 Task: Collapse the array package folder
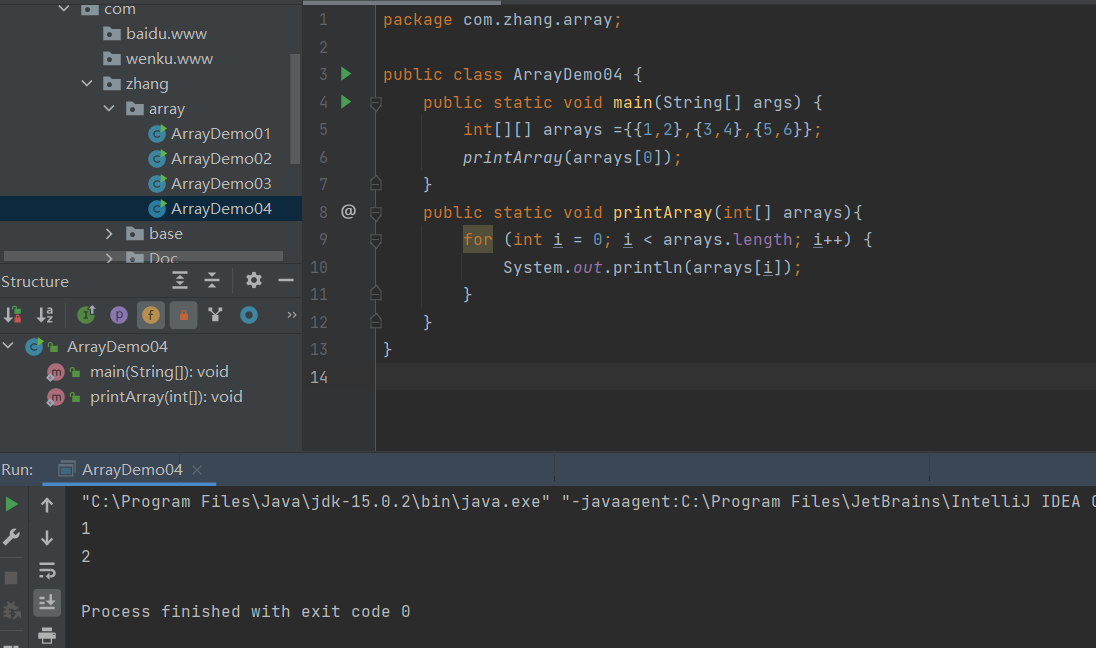pos(109,108)
